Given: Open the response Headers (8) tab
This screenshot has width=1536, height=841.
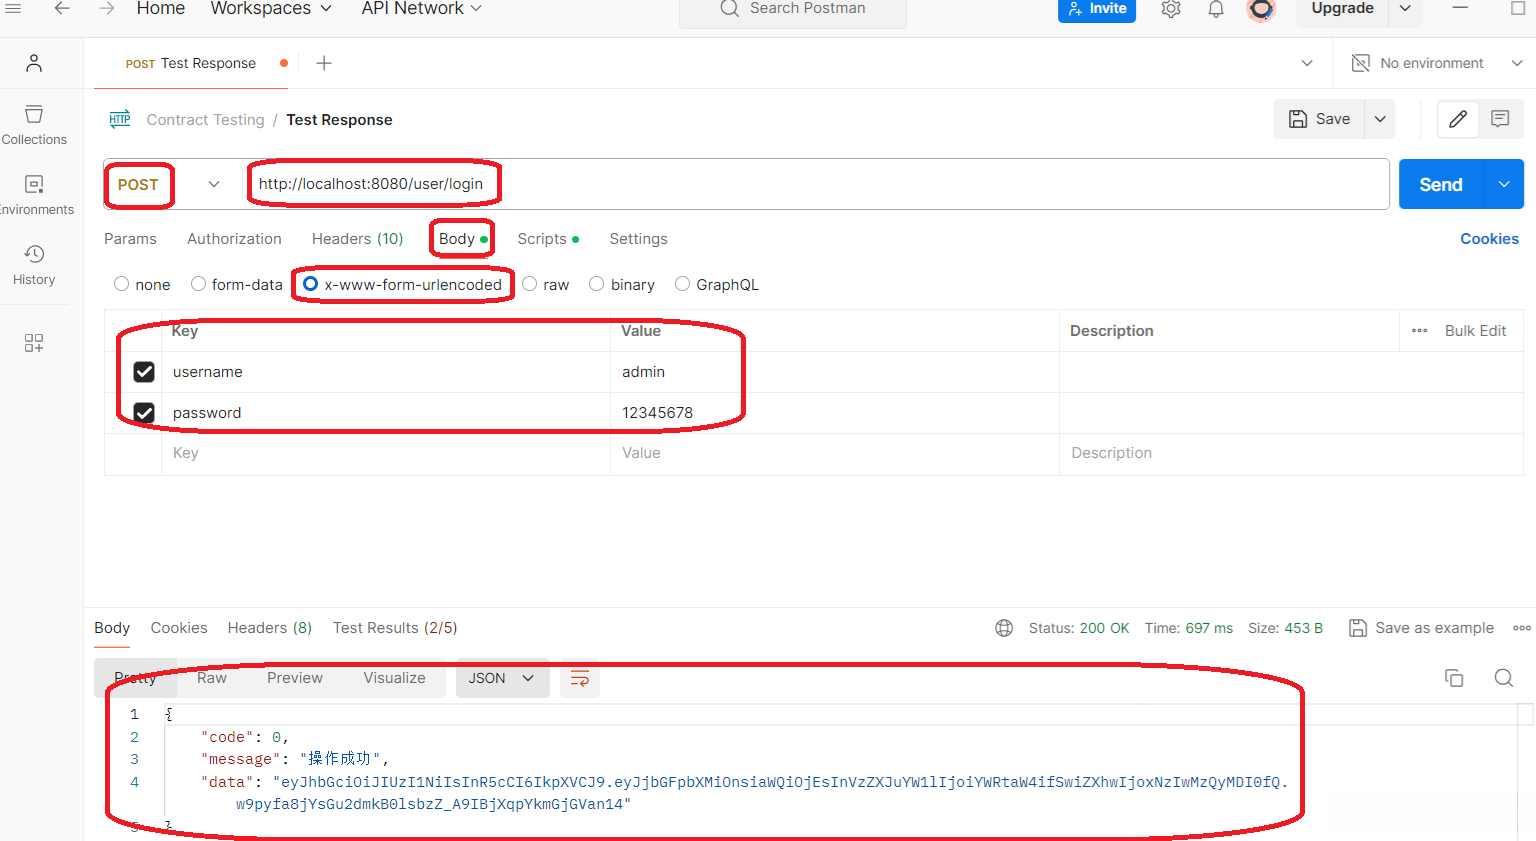Looking at the screenshot, I should (270, 628).
